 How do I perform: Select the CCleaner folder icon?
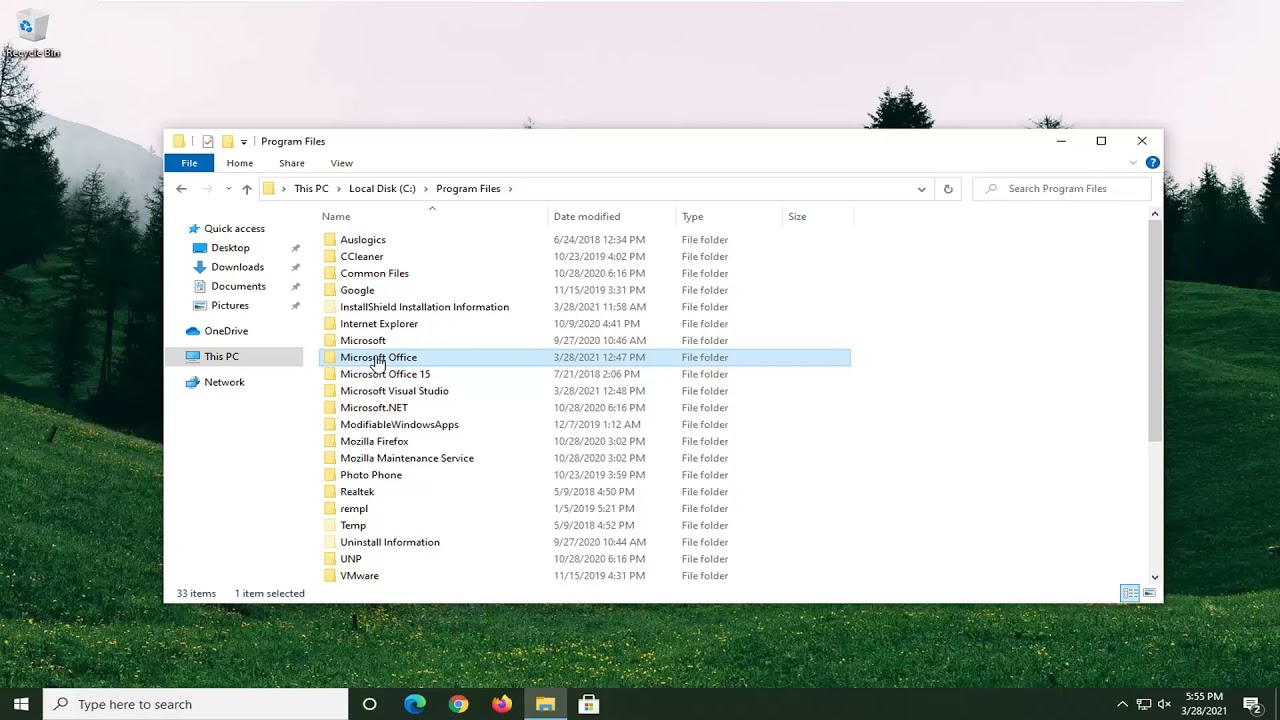click(330, 257)
